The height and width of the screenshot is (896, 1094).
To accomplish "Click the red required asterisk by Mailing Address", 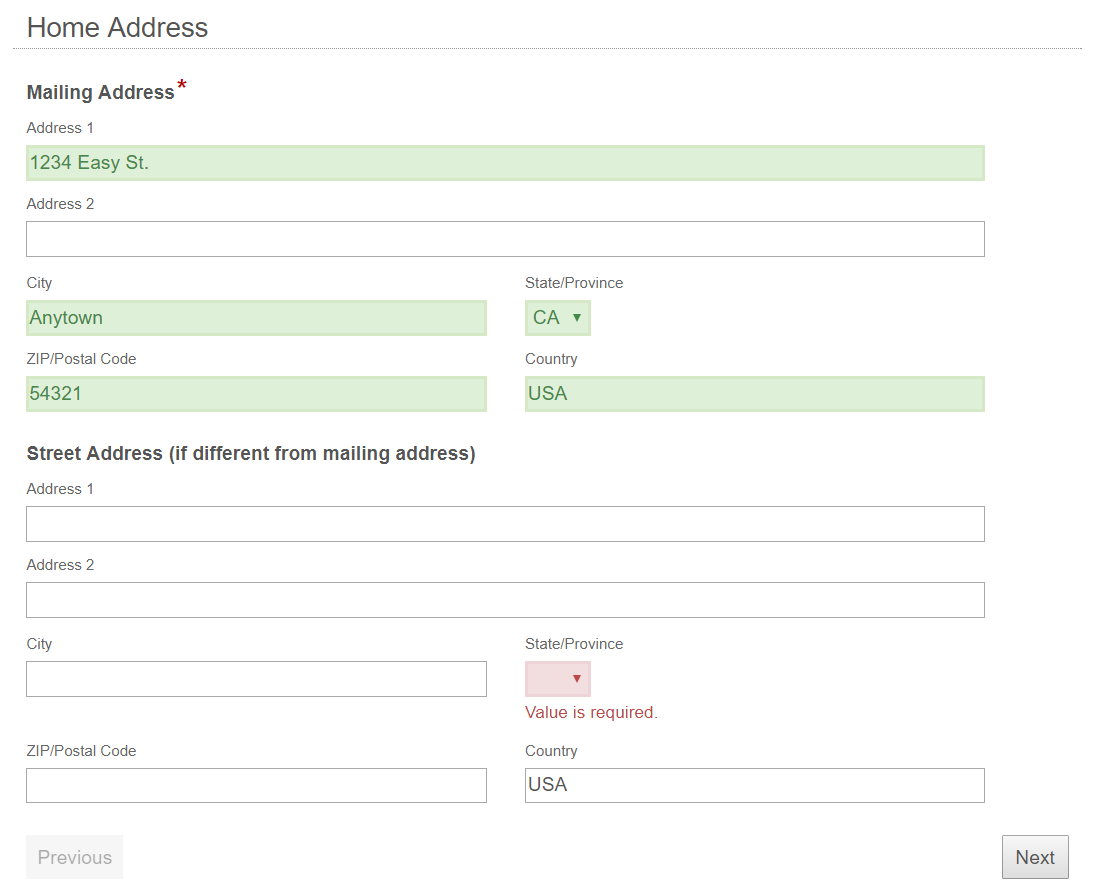I will tap(182, 86).
